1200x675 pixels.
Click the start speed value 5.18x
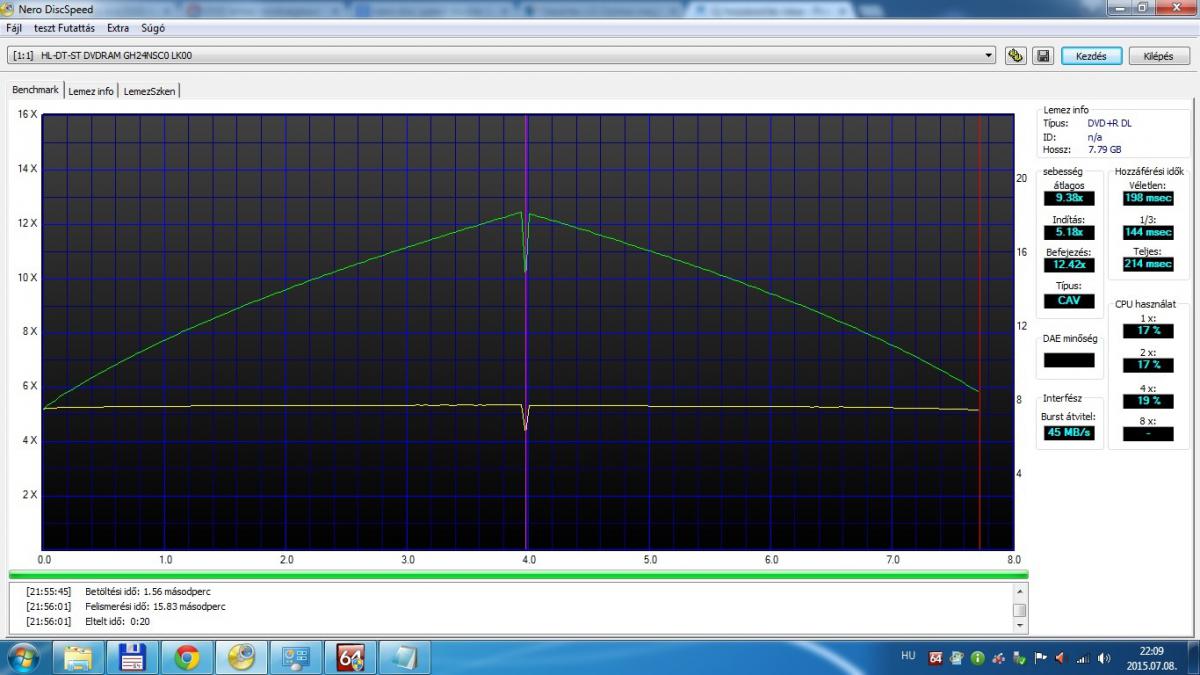[x=1069, y=232]
